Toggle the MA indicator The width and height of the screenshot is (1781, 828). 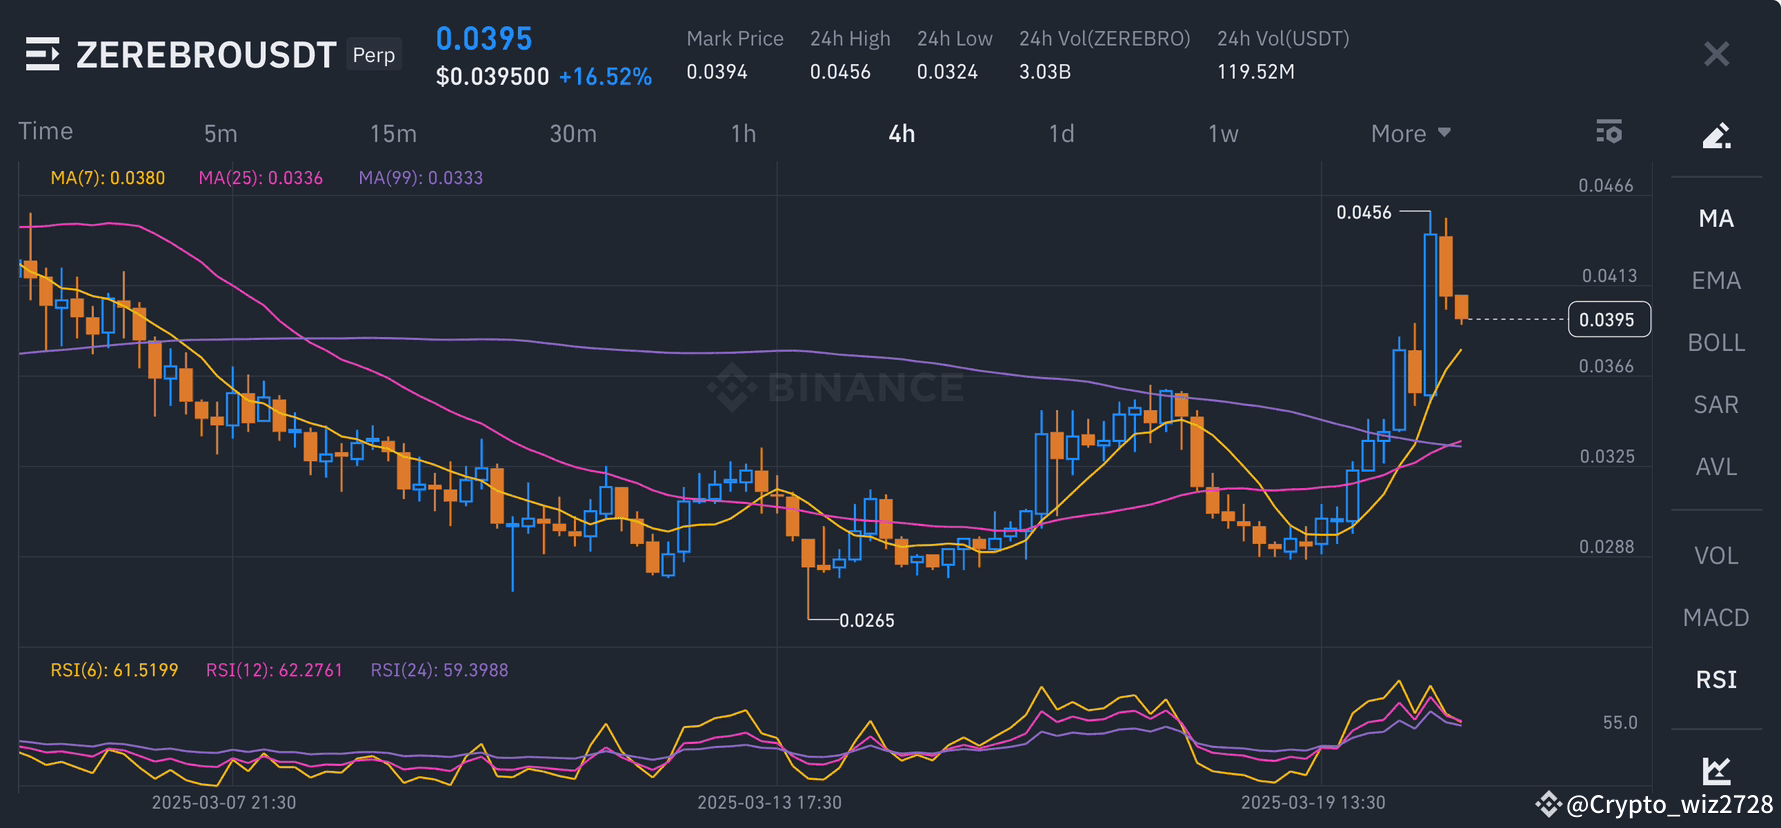[1716, 219]
